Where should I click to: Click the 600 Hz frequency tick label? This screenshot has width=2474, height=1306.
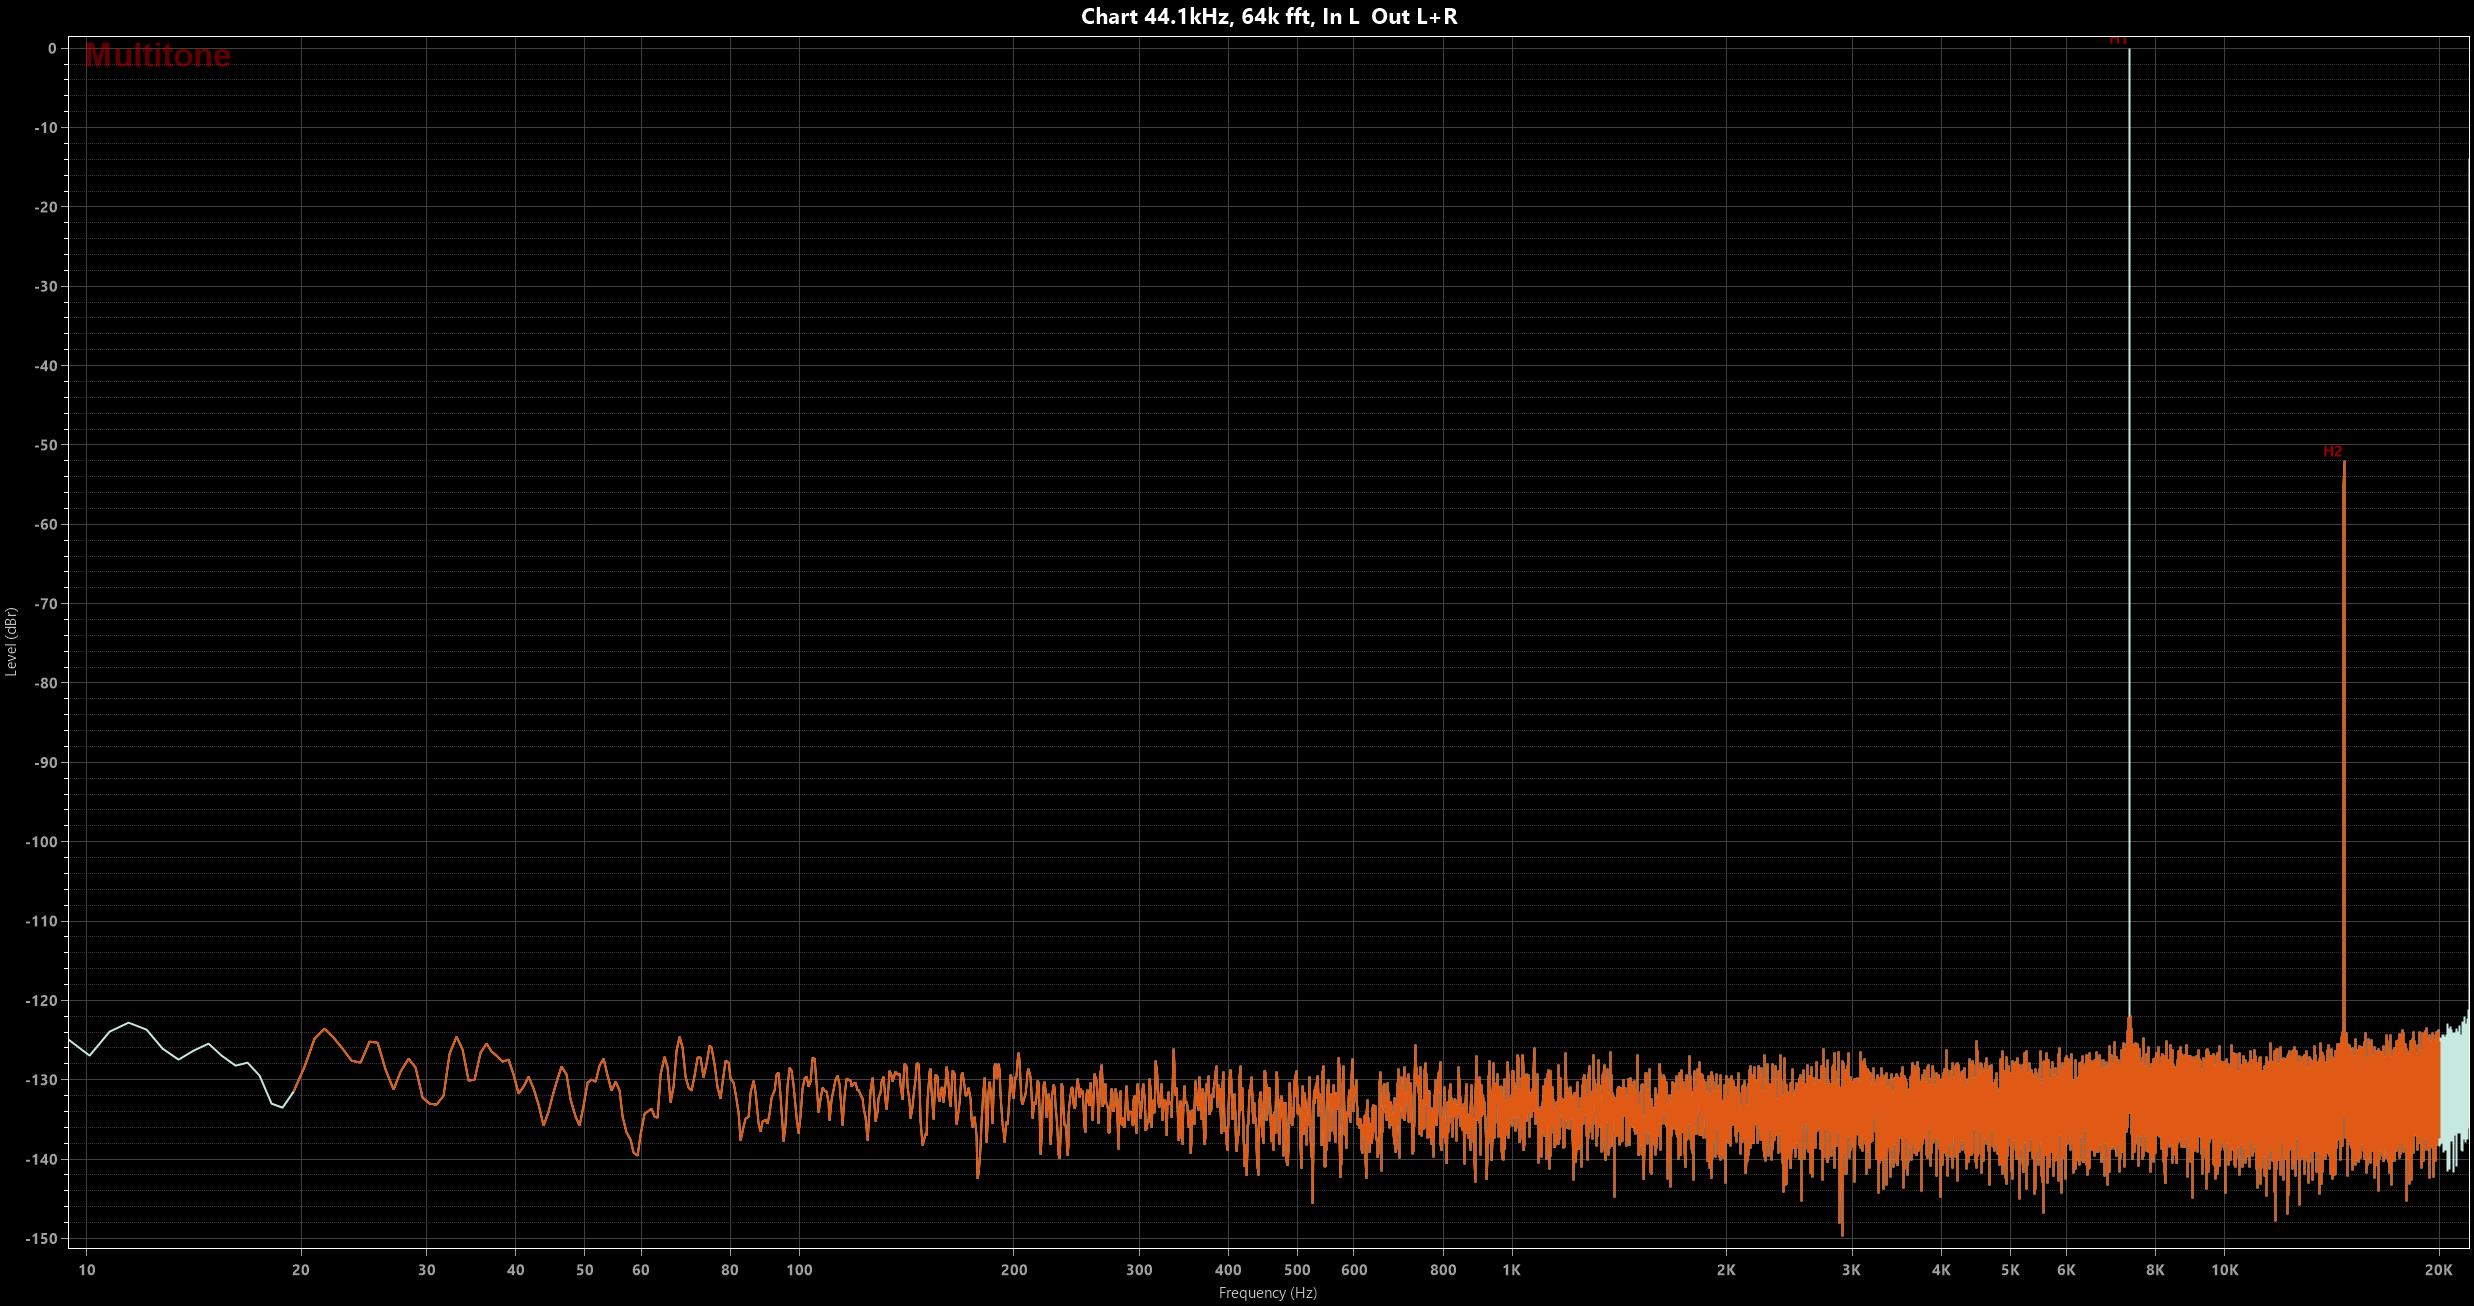coord(1354,1271)
